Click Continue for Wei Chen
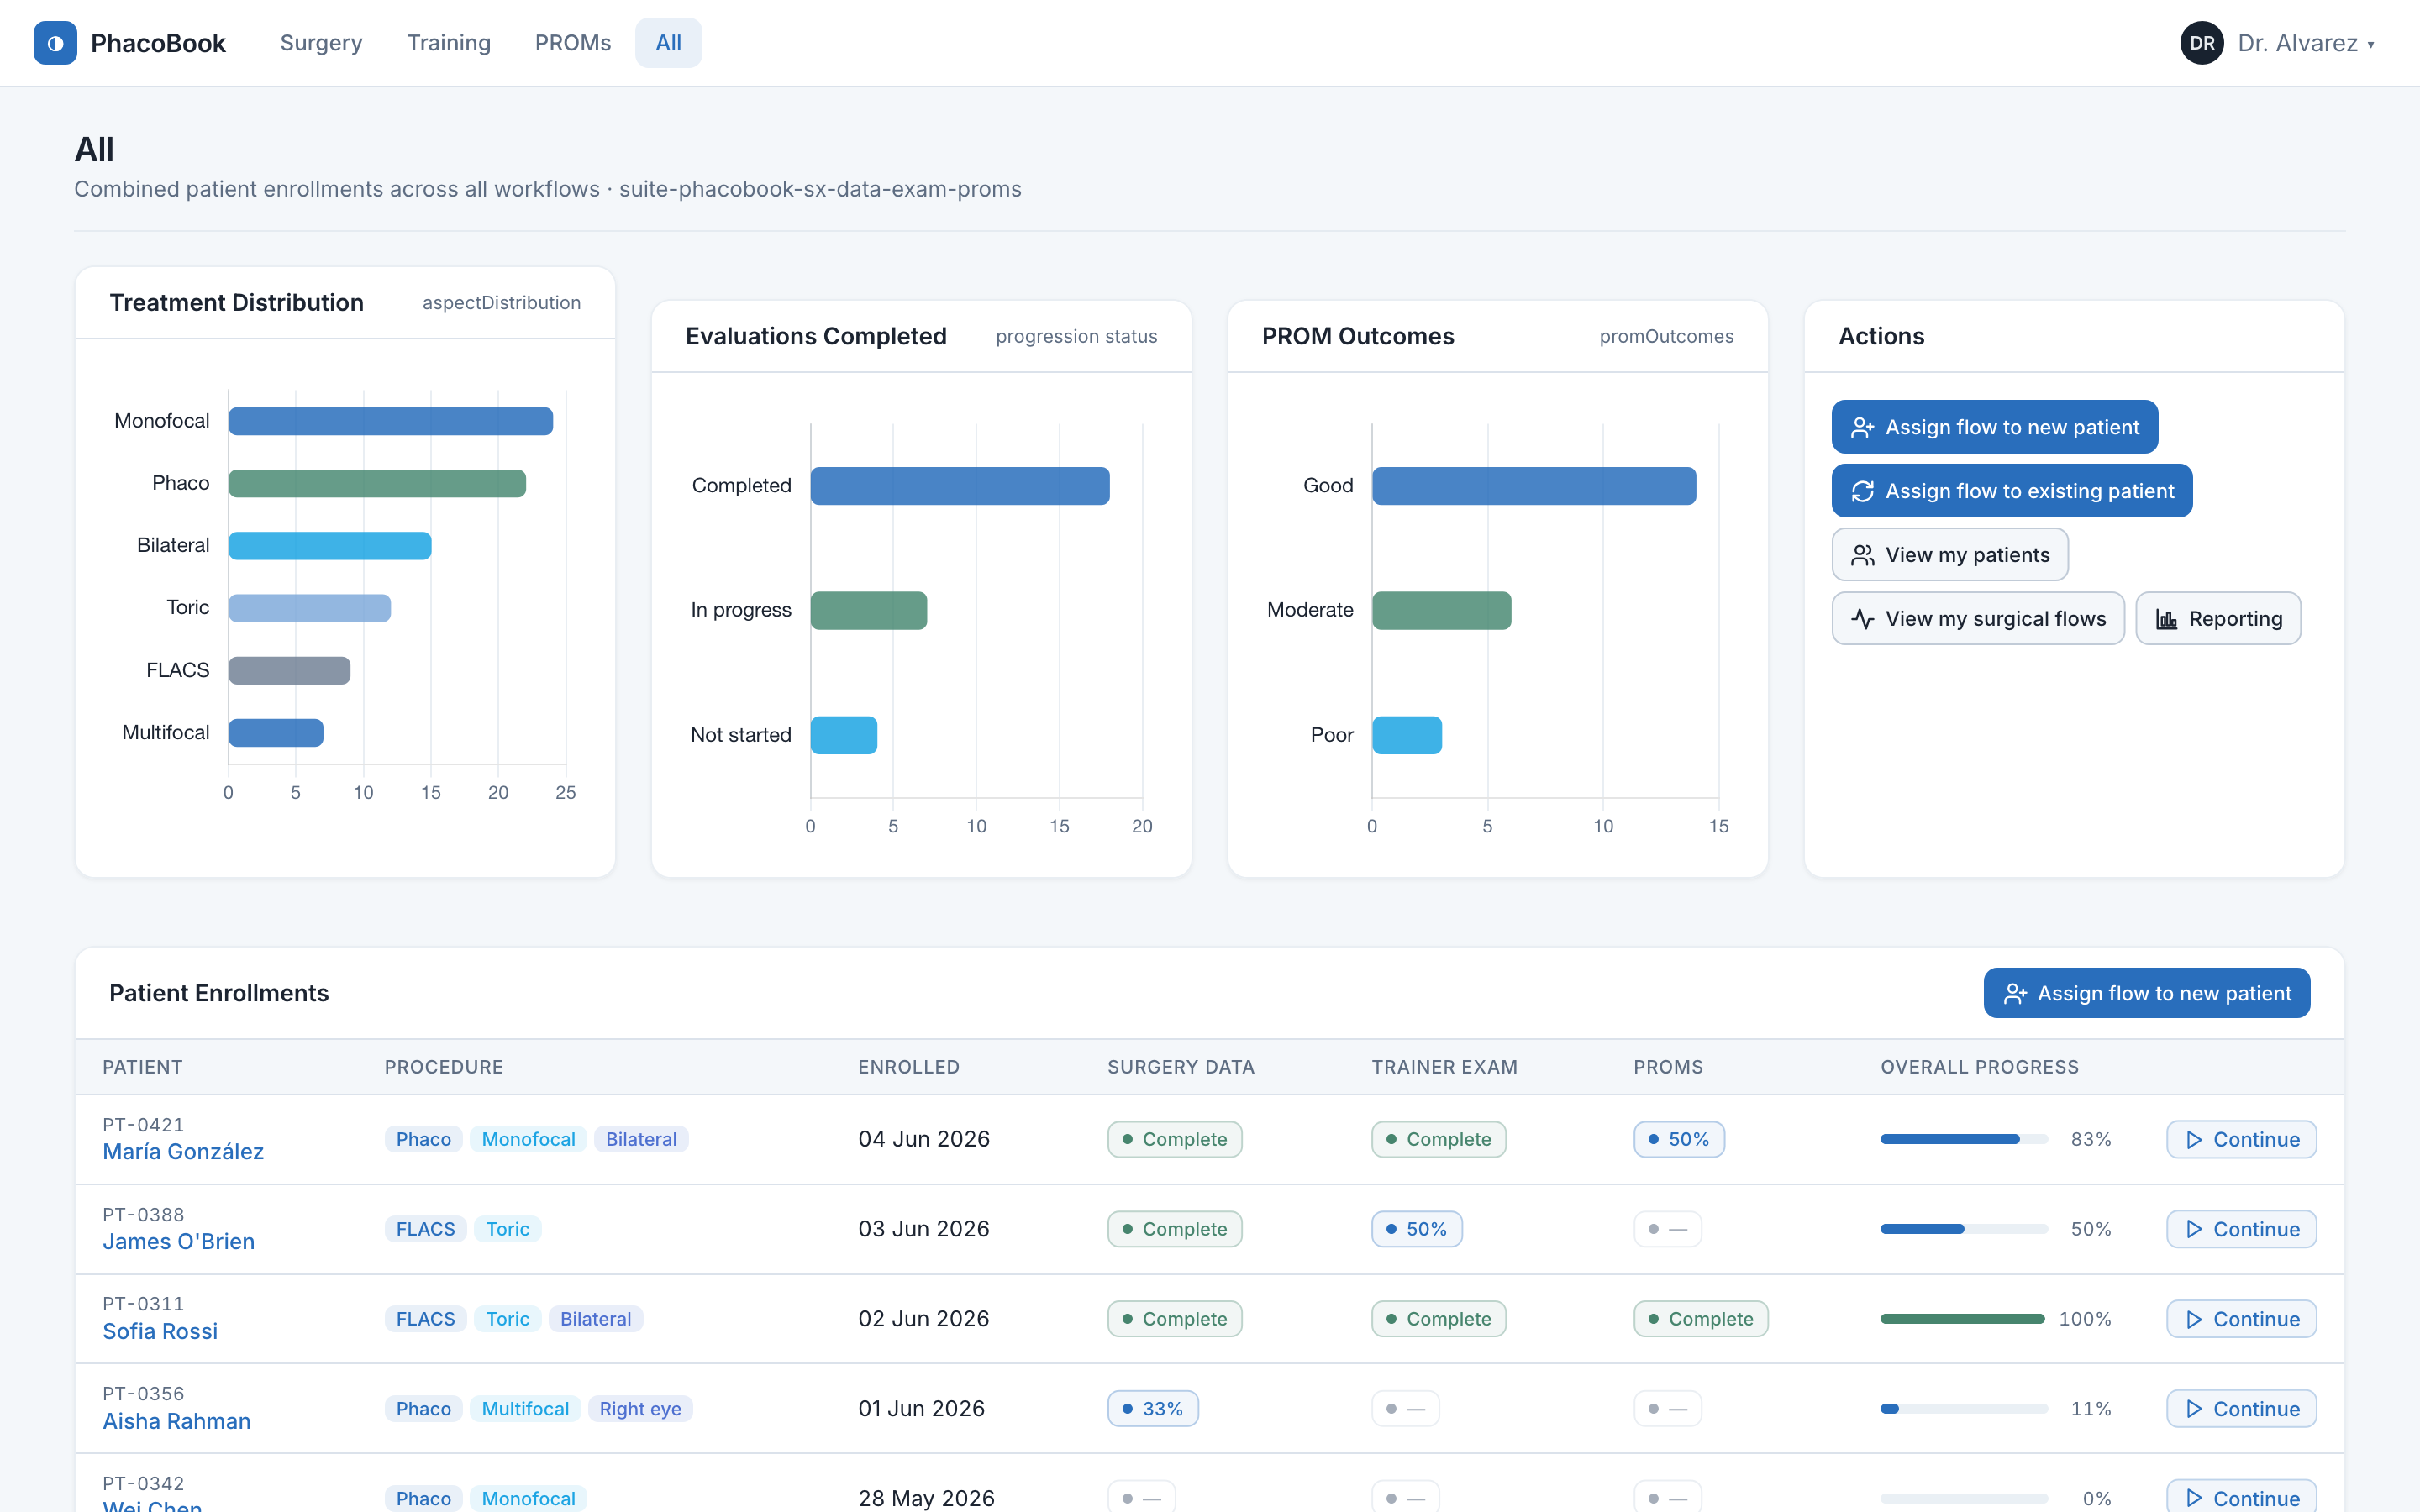2420x1512 pixels. [x=2241, y=1497]
